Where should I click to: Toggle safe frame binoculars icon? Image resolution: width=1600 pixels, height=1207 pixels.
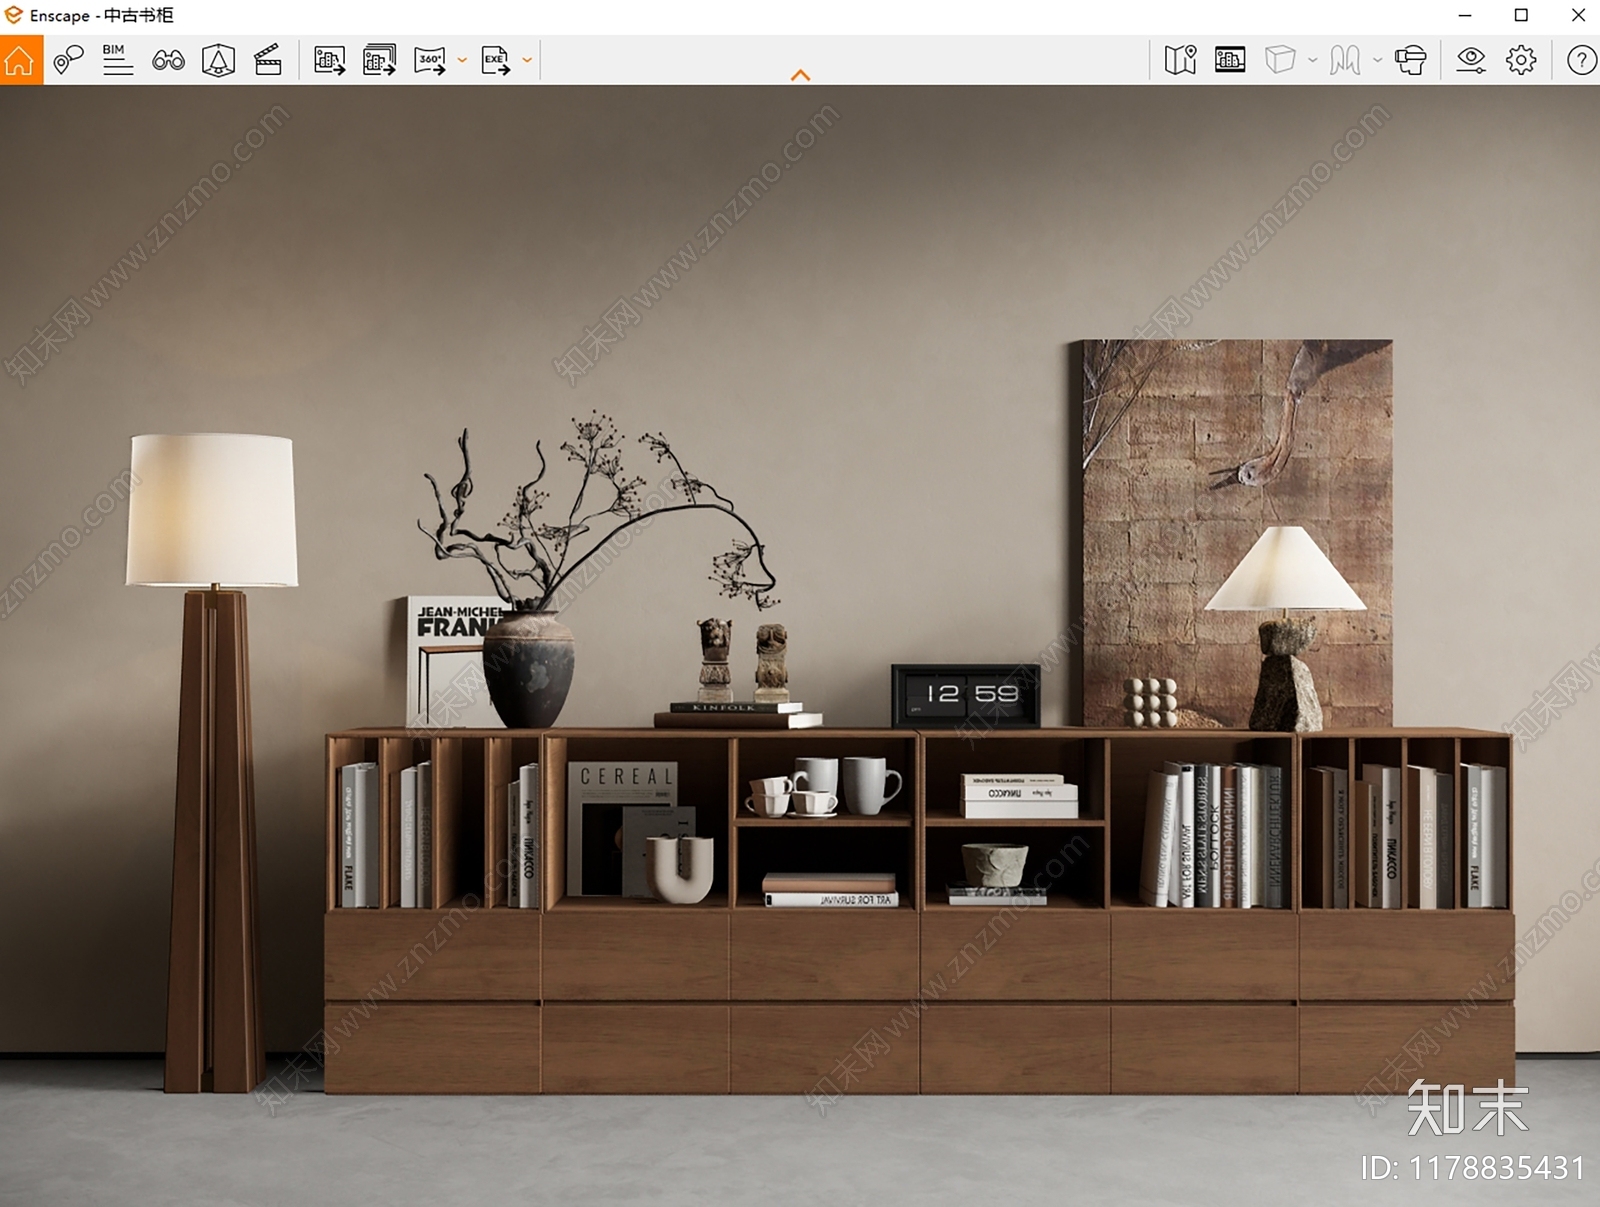pyautogui.click(x=168, y=60)
